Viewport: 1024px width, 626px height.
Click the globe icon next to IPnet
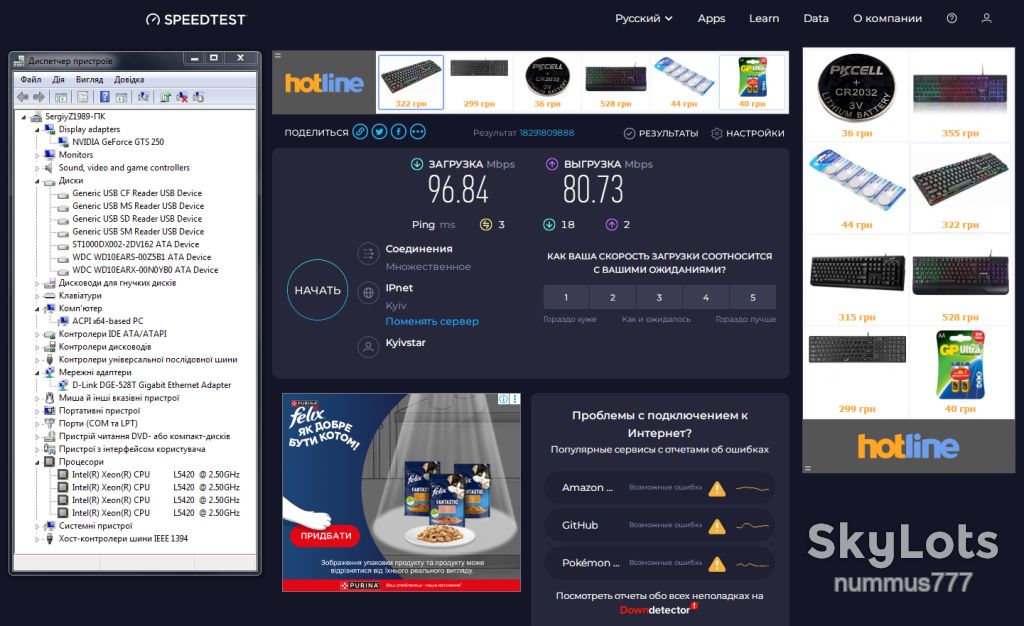click(368, 293)
